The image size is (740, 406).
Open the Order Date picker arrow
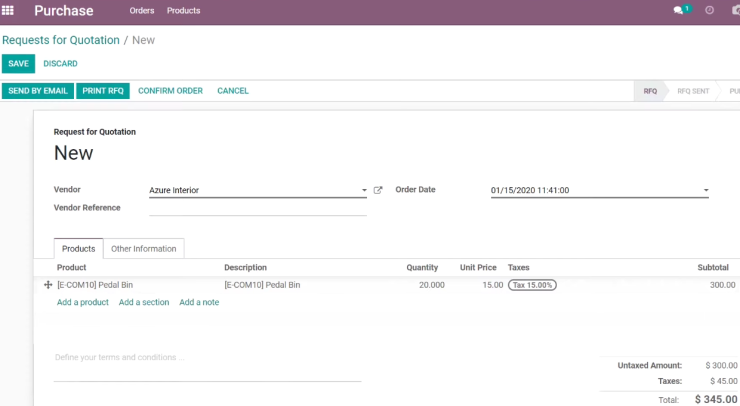tap(706, 190)
